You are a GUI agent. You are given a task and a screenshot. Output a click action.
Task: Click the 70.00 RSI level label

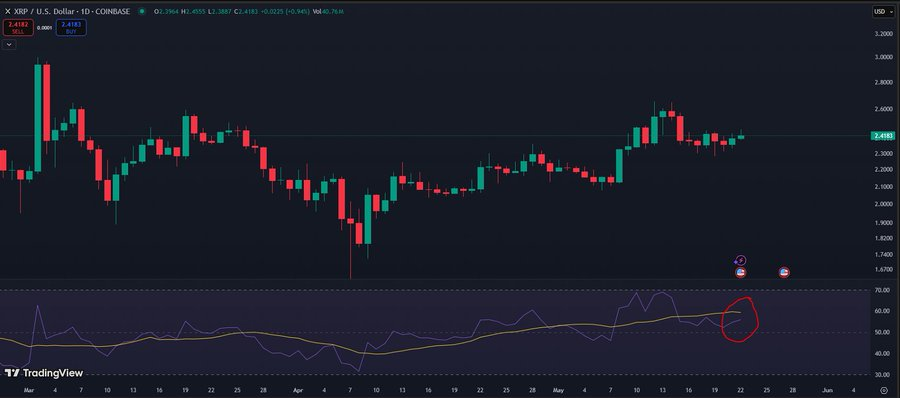(882, 291)
